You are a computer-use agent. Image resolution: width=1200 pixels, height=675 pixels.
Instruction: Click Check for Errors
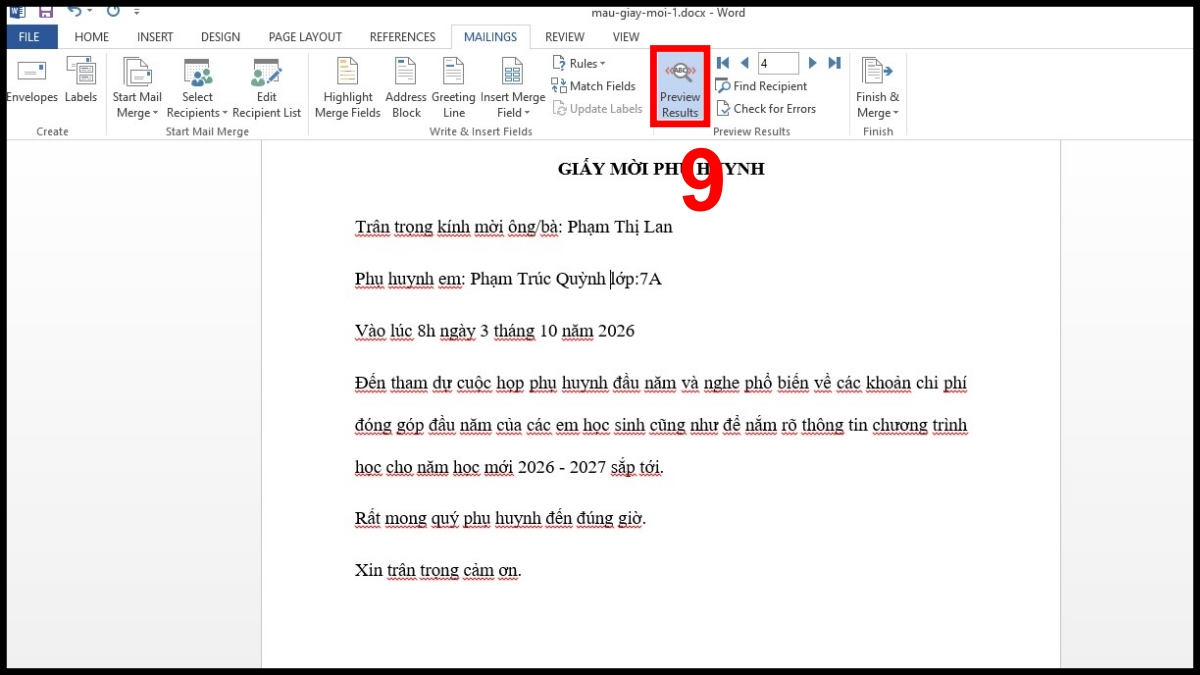(766, 109)
